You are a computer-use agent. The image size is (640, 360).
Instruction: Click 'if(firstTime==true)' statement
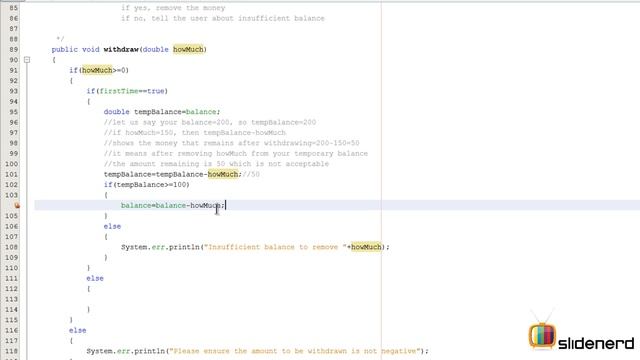tap(127, 91)
